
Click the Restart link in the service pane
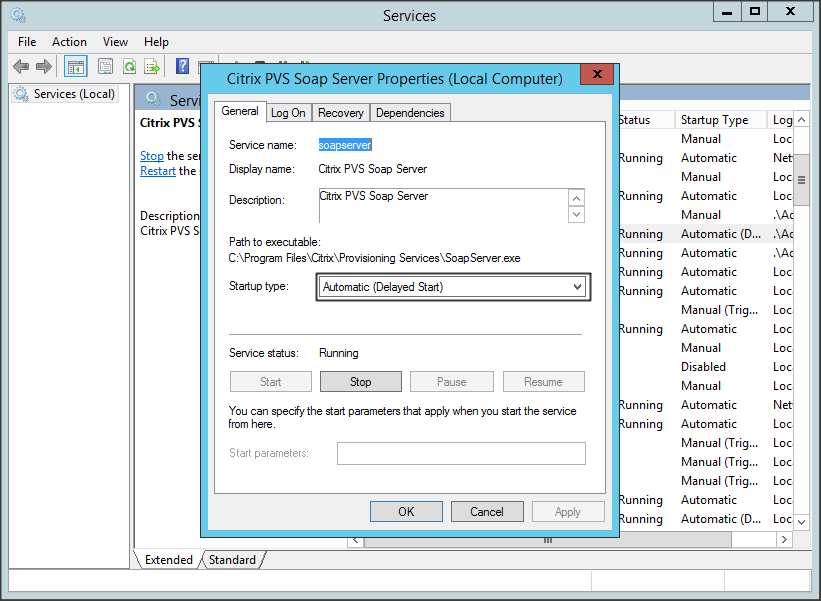point(157,170)
